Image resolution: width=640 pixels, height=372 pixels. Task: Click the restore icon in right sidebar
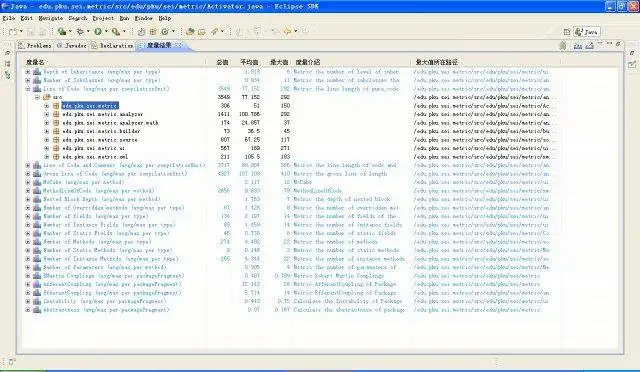(632, 53)
